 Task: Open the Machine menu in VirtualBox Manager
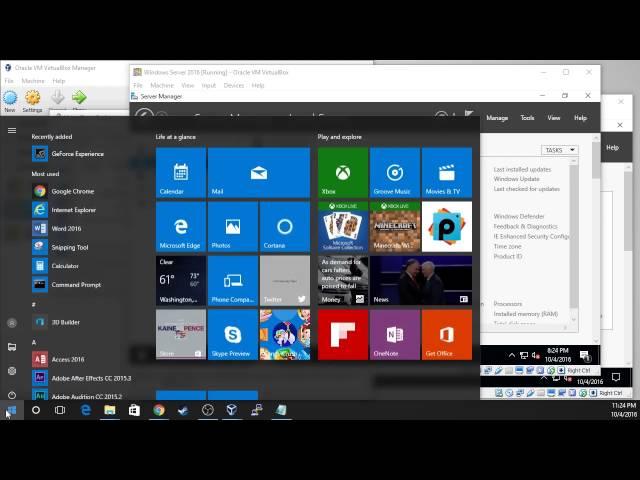pyautogui.click(x=33, y=81)
